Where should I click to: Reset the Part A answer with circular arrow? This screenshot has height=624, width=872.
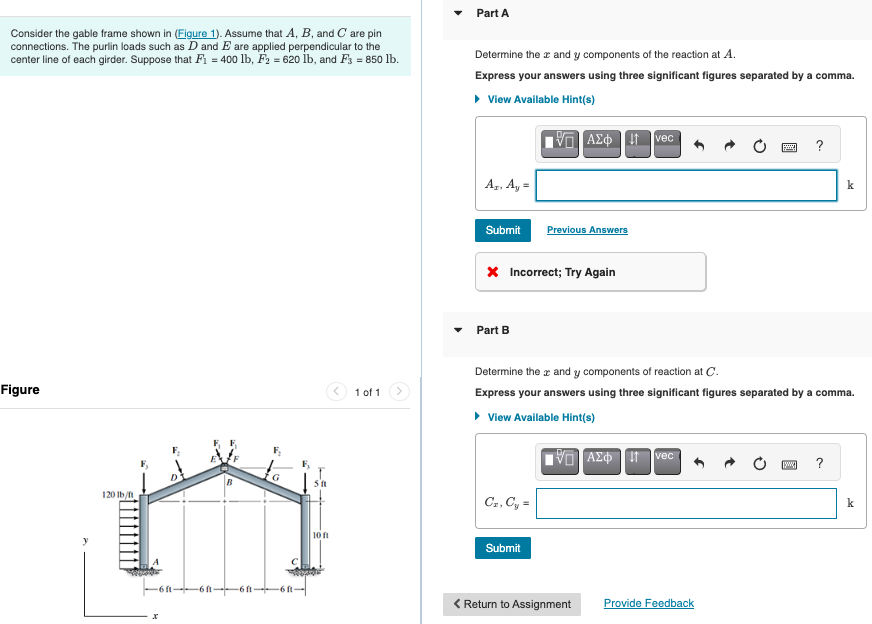tap(759, 144)
